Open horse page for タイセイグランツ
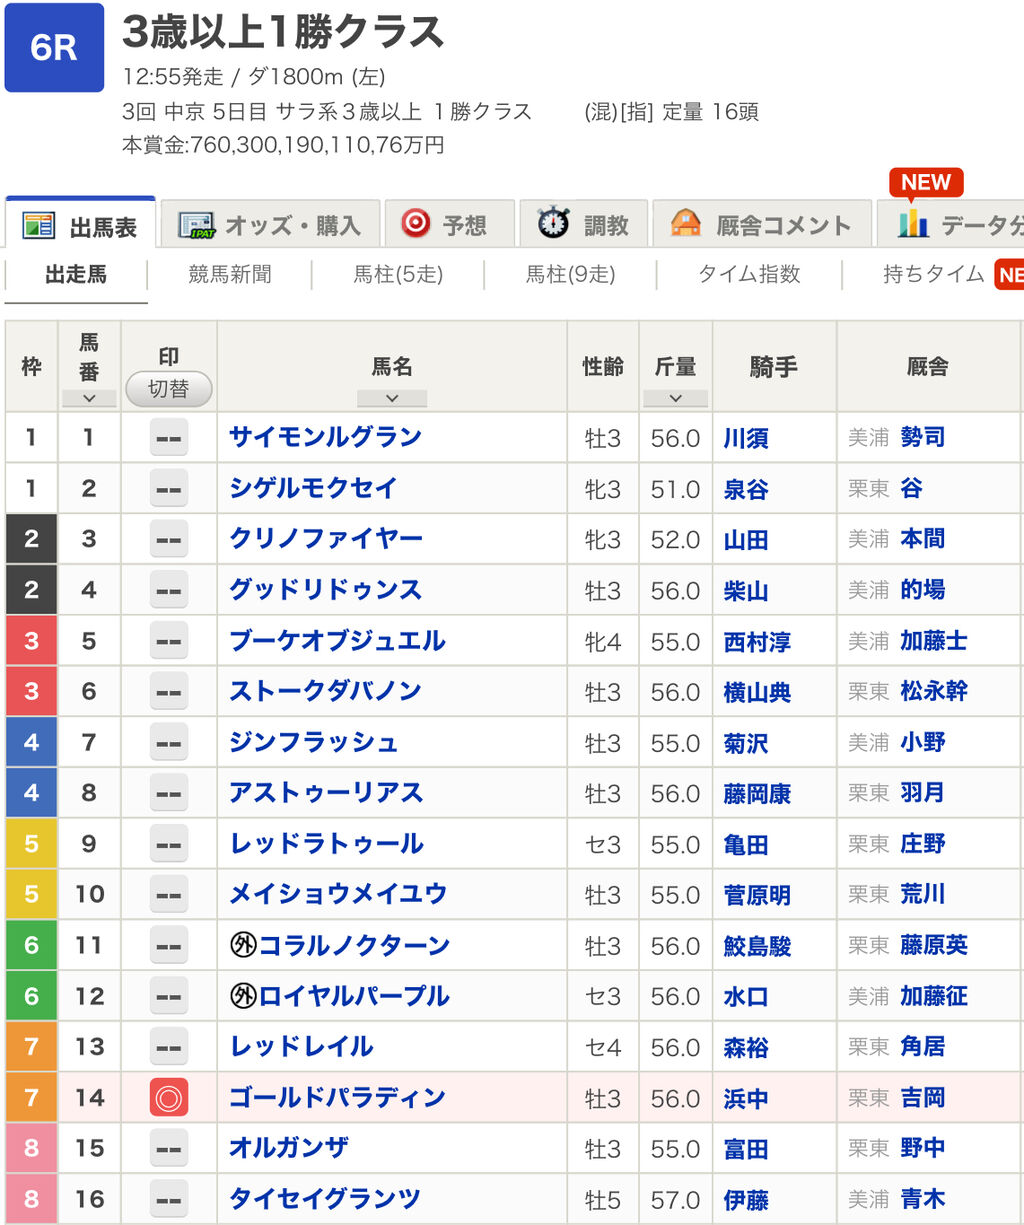Viewport: 1024px width, 1225px height. pyautogui.click(x=325, y=1198)
